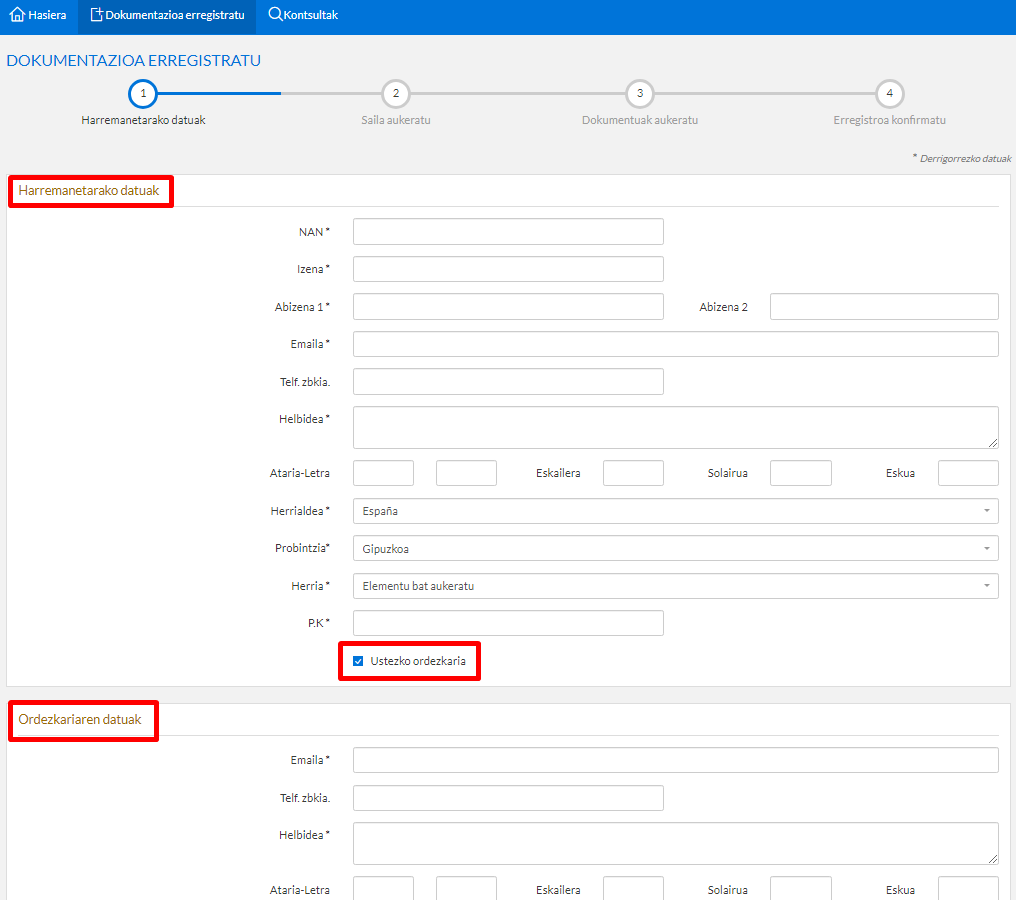Select the contact Emaila field

(675, 344)
